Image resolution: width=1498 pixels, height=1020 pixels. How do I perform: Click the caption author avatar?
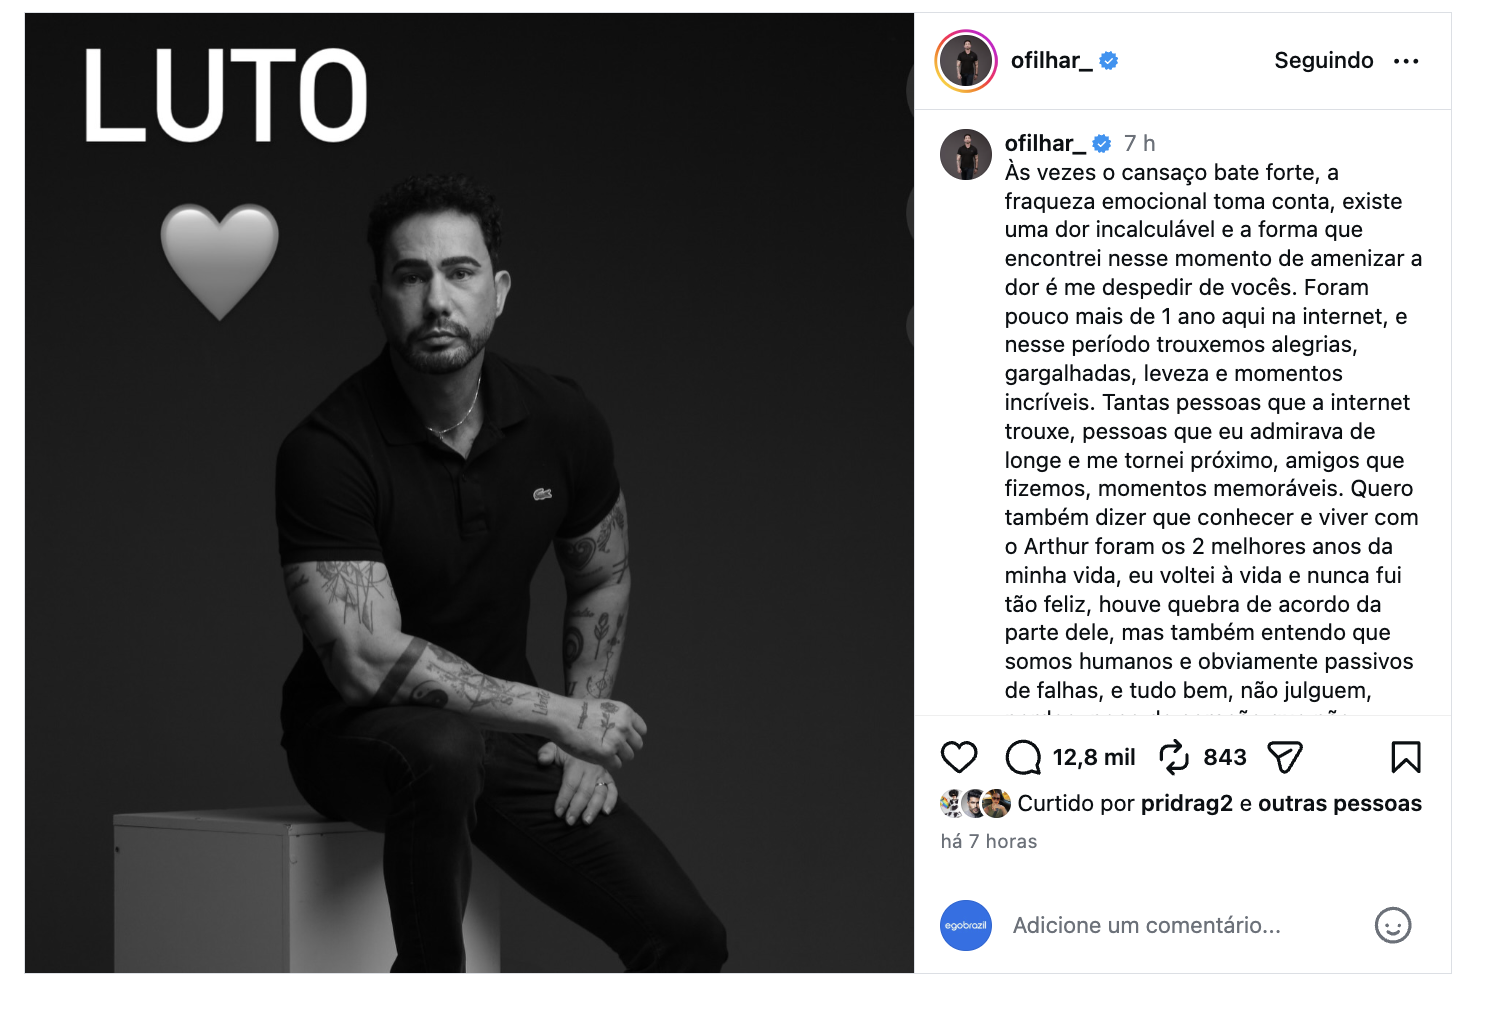click(x=966, y=154)
